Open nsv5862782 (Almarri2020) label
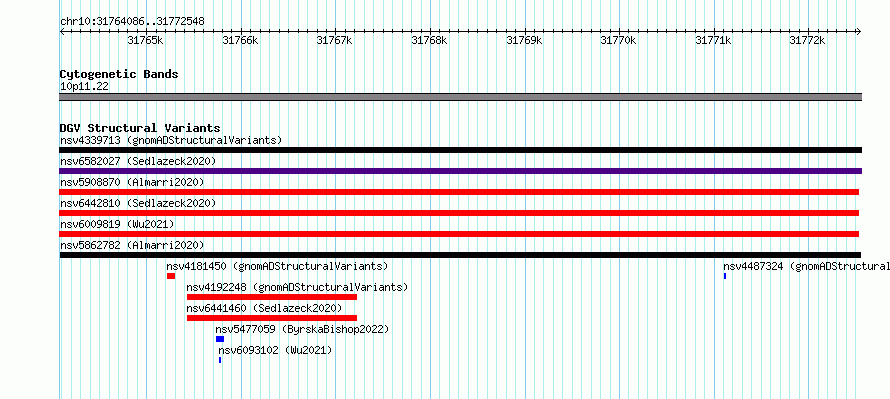This screenshot has width=890, height=399. pos(132,245)
